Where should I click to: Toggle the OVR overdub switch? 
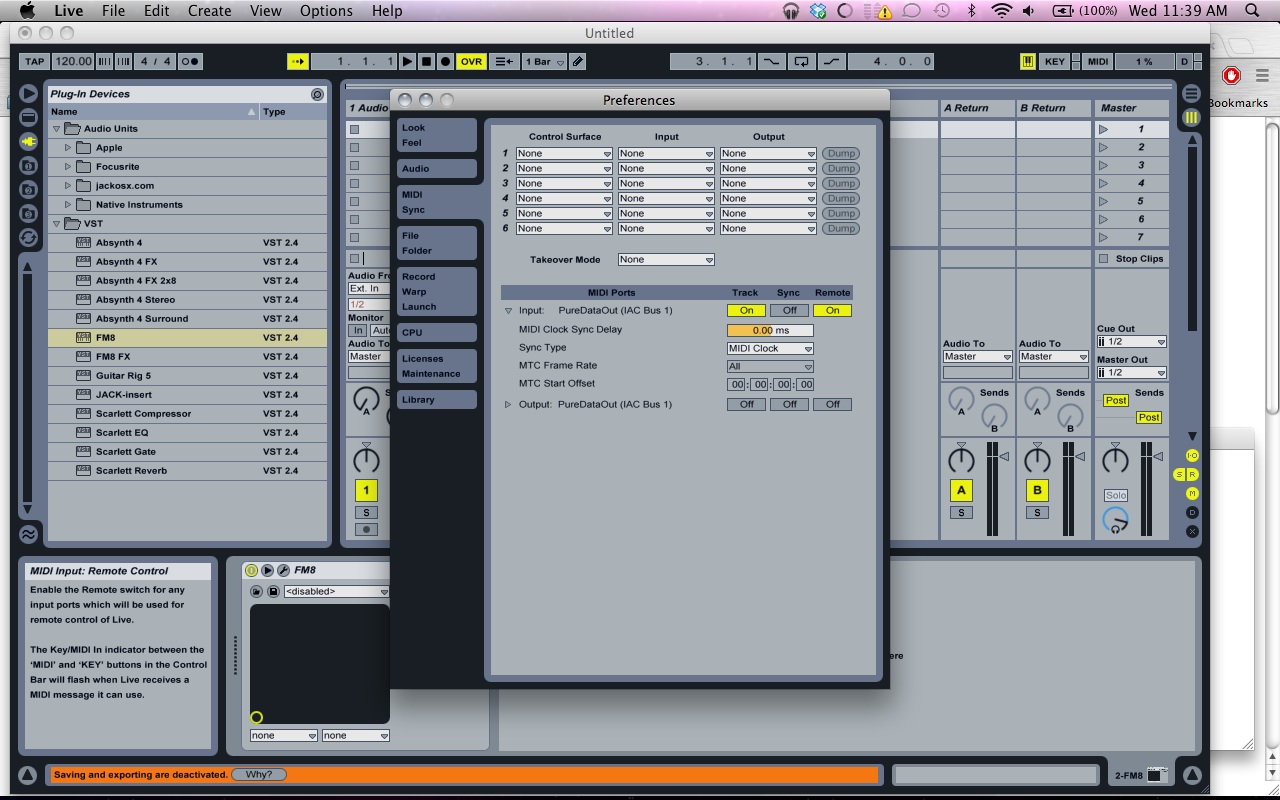pos(471,61)
